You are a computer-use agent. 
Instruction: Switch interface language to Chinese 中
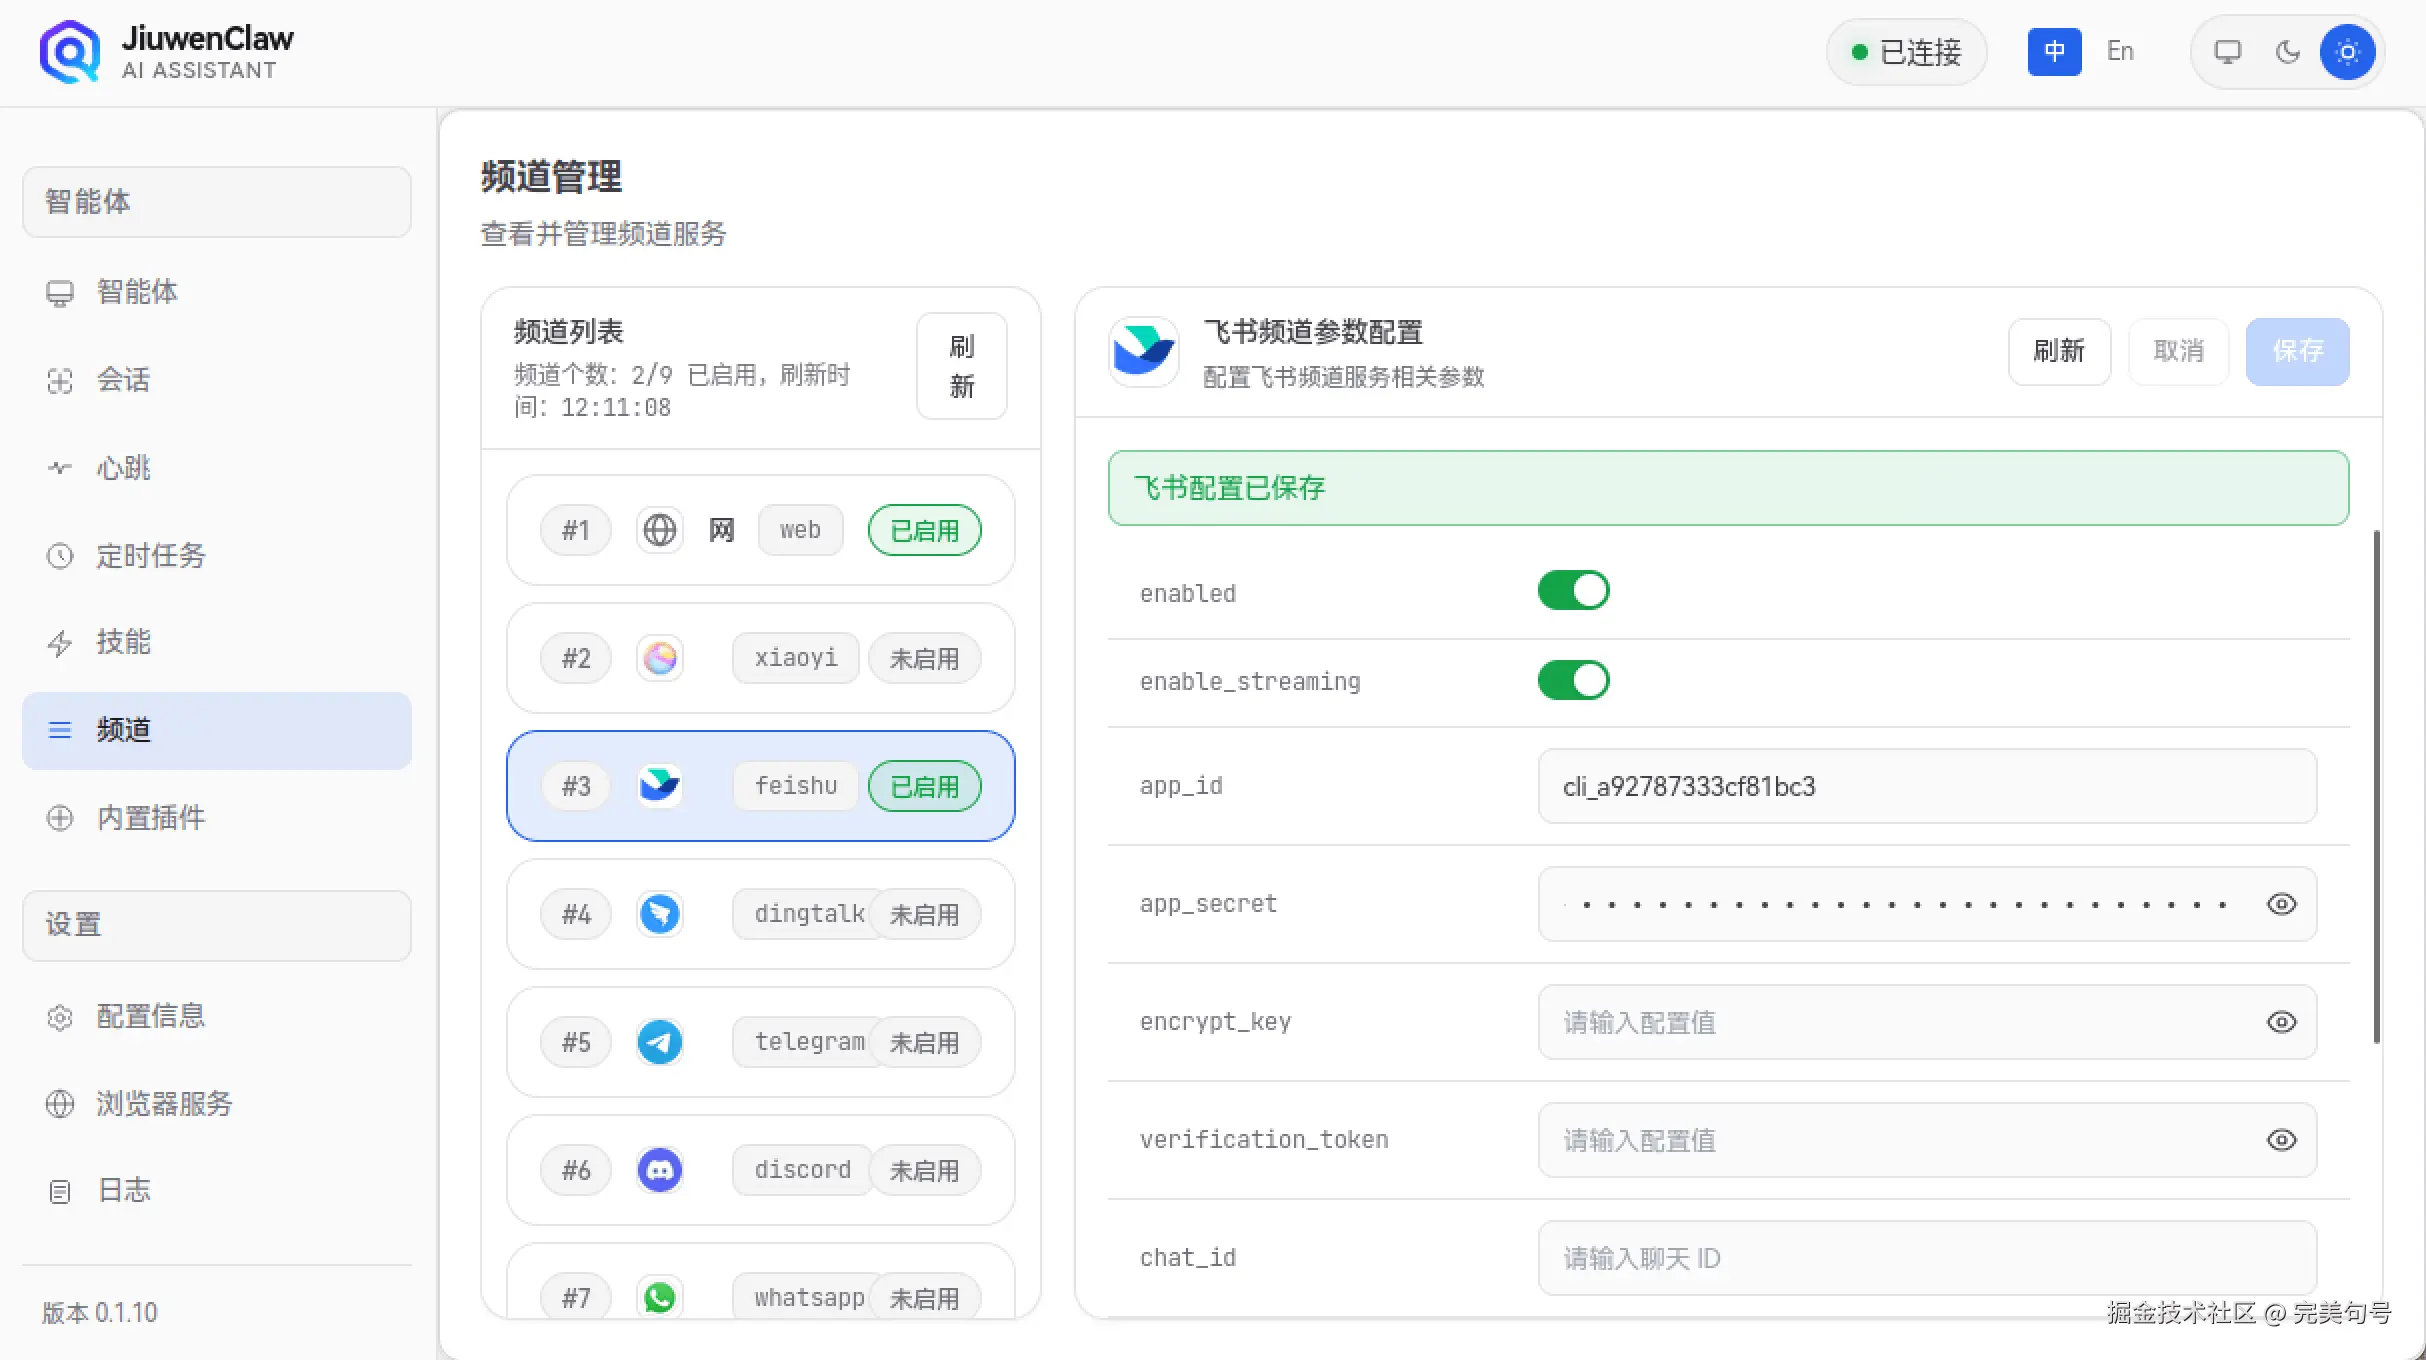pyautogui.click(x=2054, y=52)
